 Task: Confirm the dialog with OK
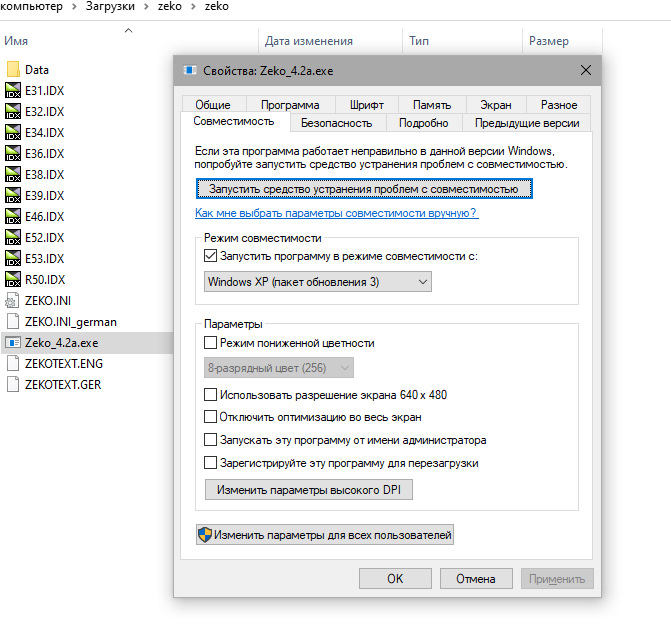click(395, 579)
